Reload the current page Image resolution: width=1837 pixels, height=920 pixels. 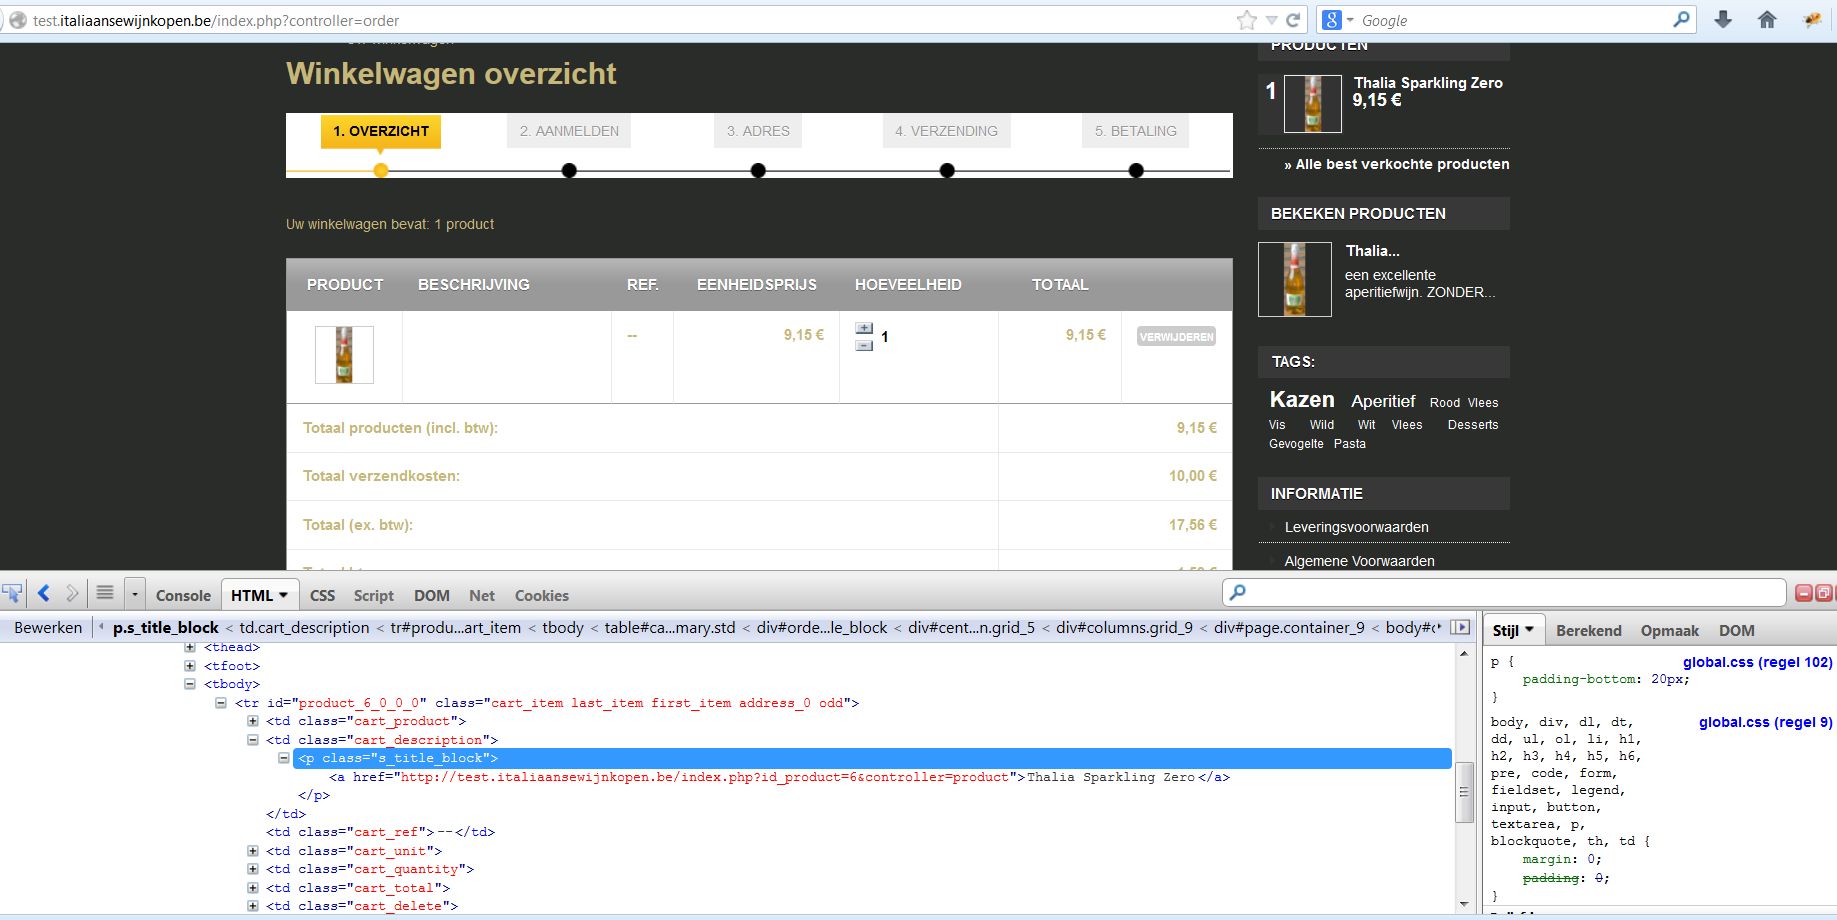click(1293, 20)
